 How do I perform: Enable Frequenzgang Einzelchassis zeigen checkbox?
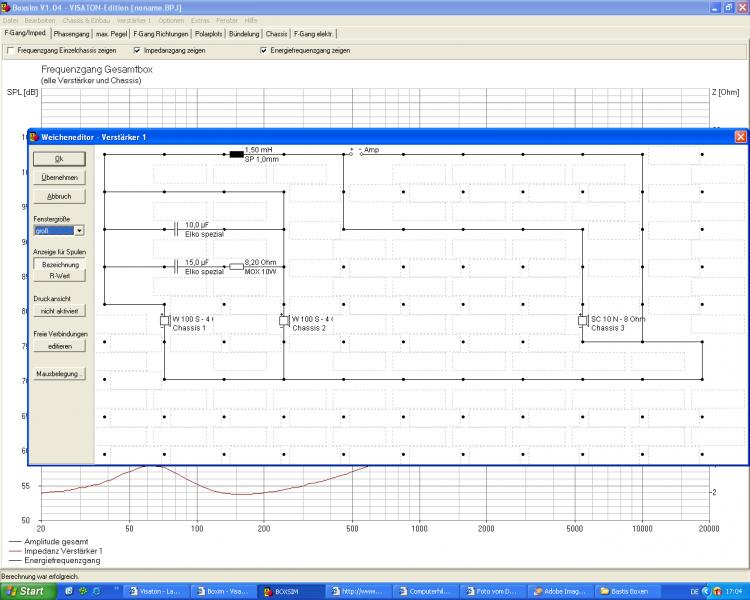(11, 50)
